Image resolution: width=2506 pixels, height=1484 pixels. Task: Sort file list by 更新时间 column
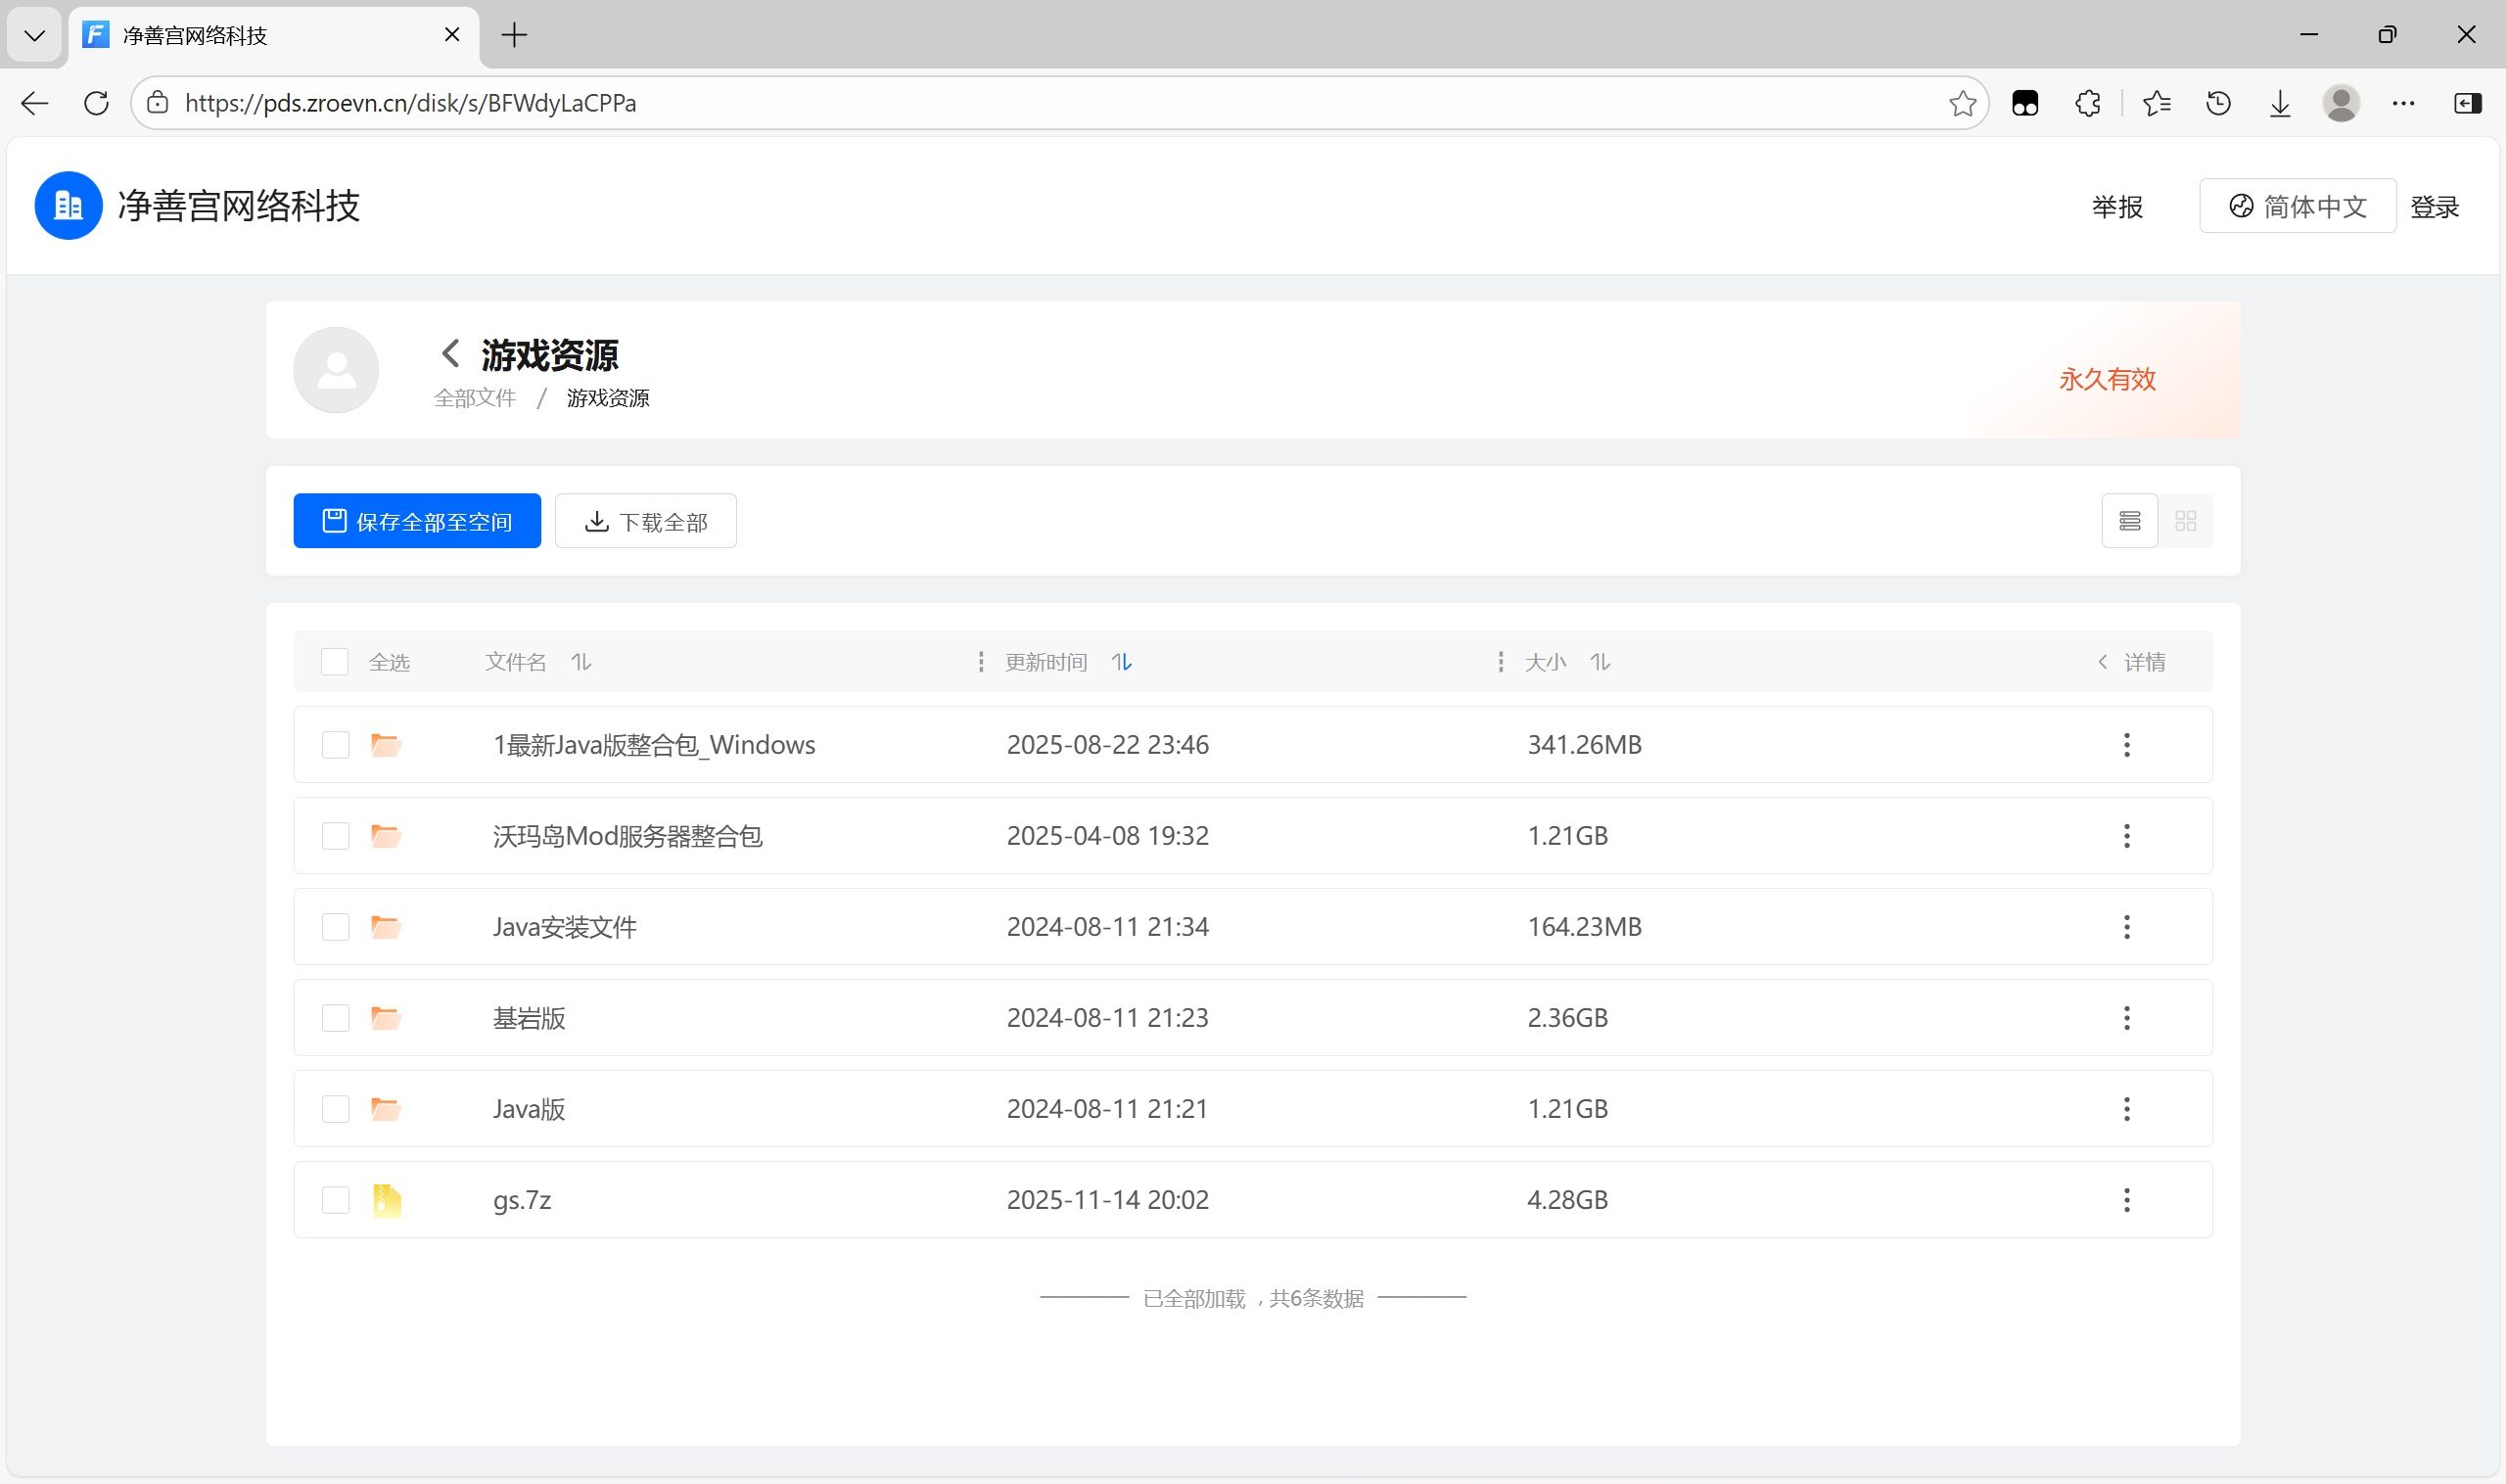point(1121,662)
